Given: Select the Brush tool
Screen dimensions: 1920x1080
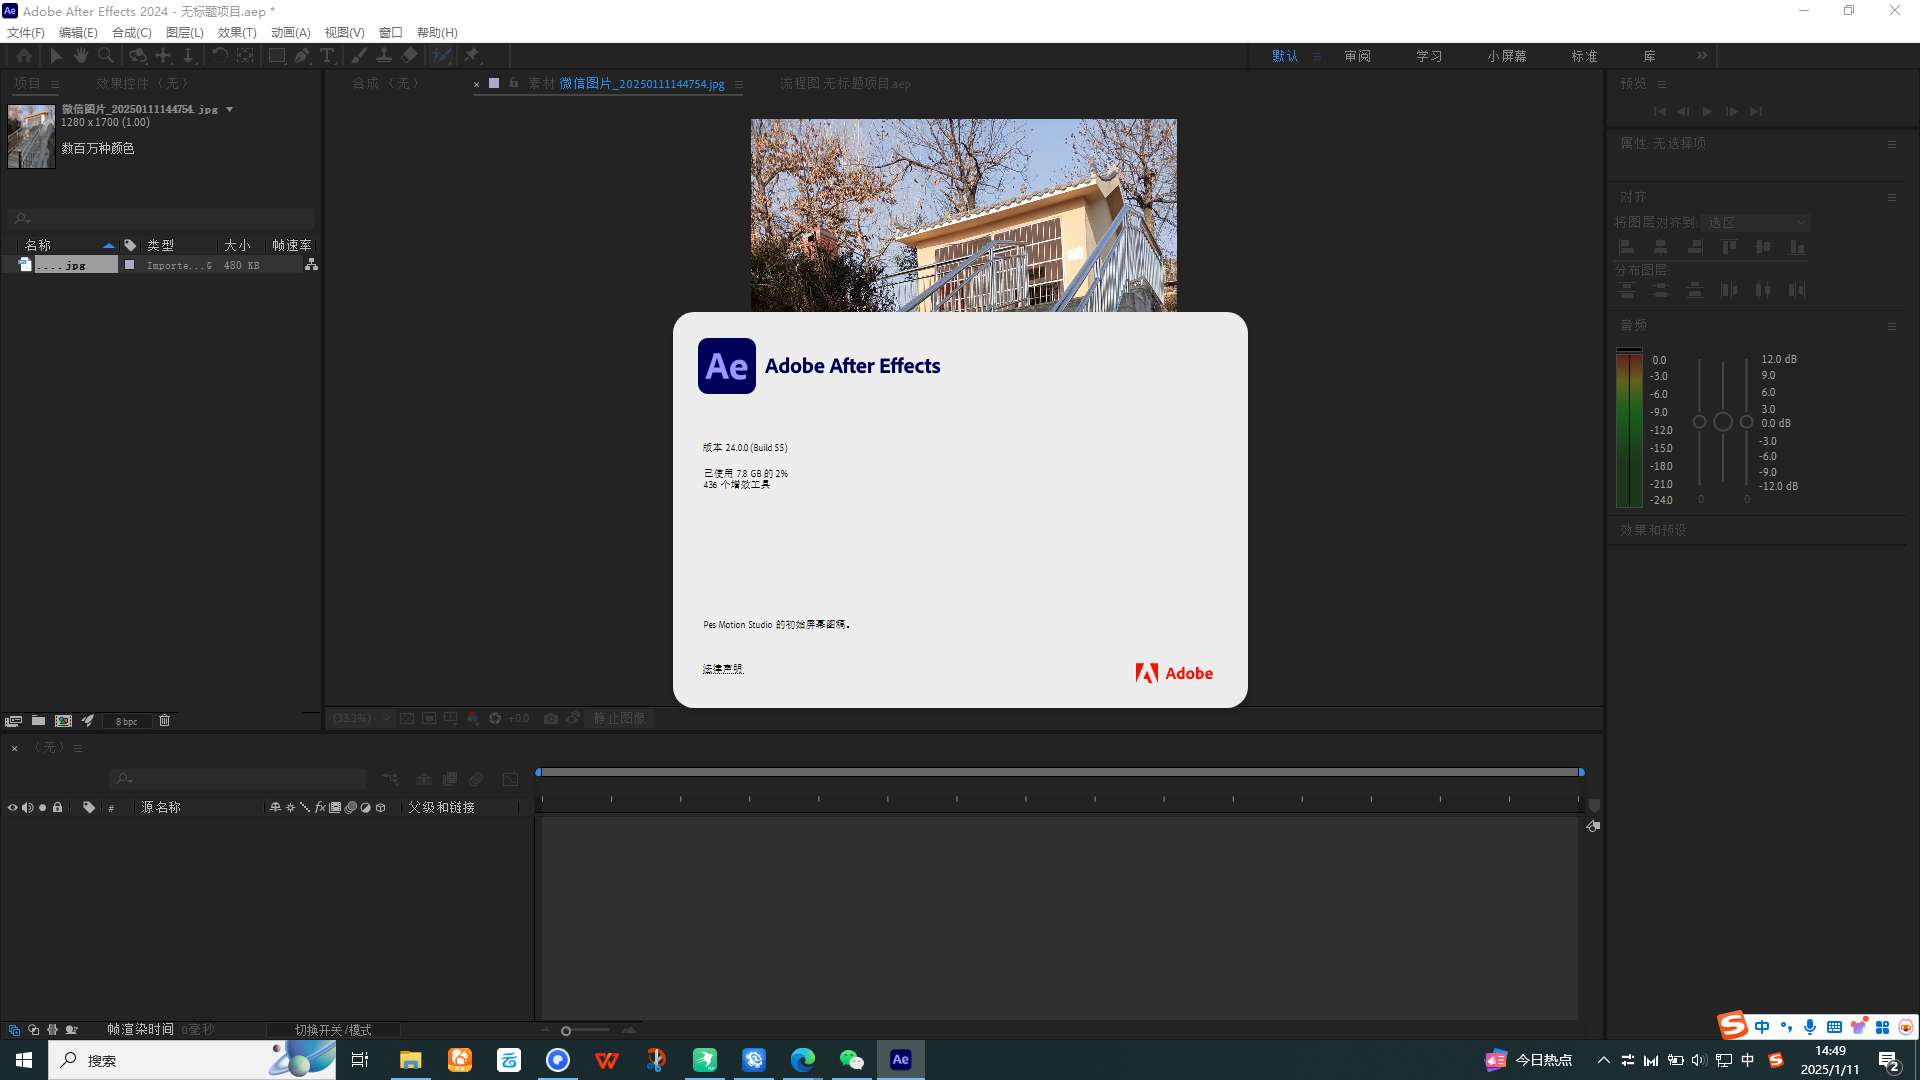Looking at the screenshot, I should point(359,56).
